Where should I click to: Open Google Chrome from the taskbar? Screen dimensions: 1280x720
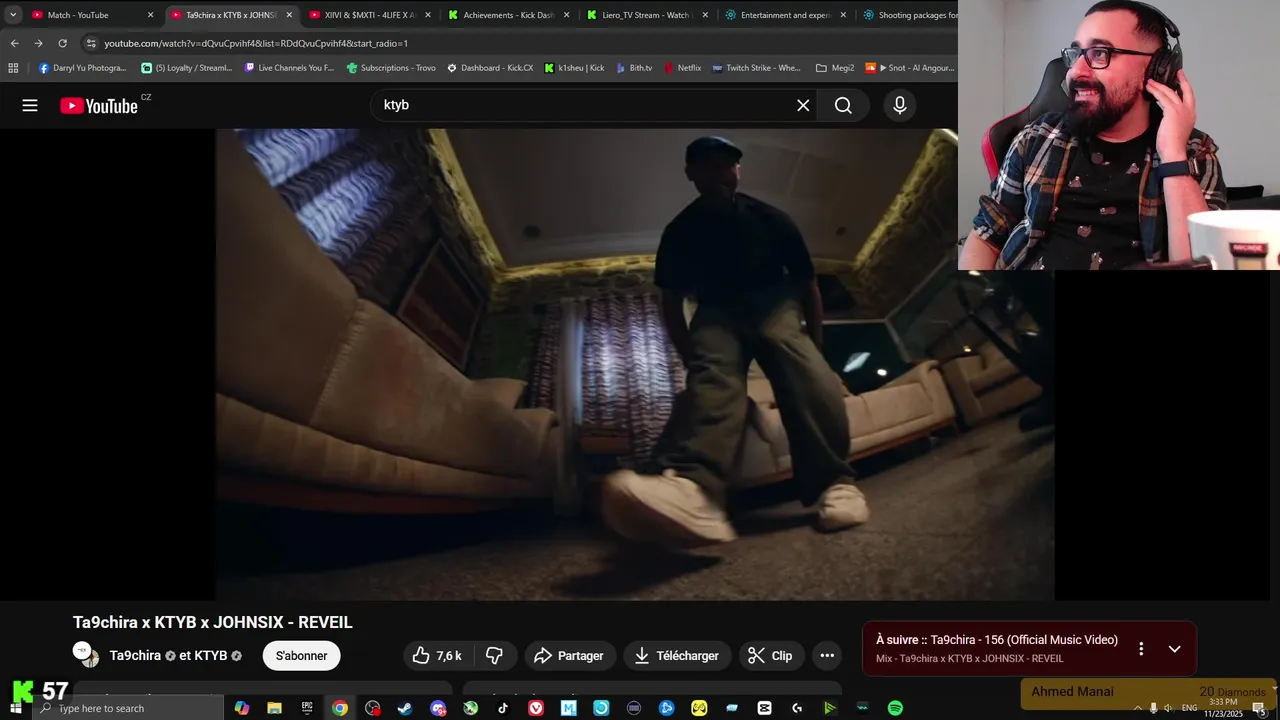[340, 708]
